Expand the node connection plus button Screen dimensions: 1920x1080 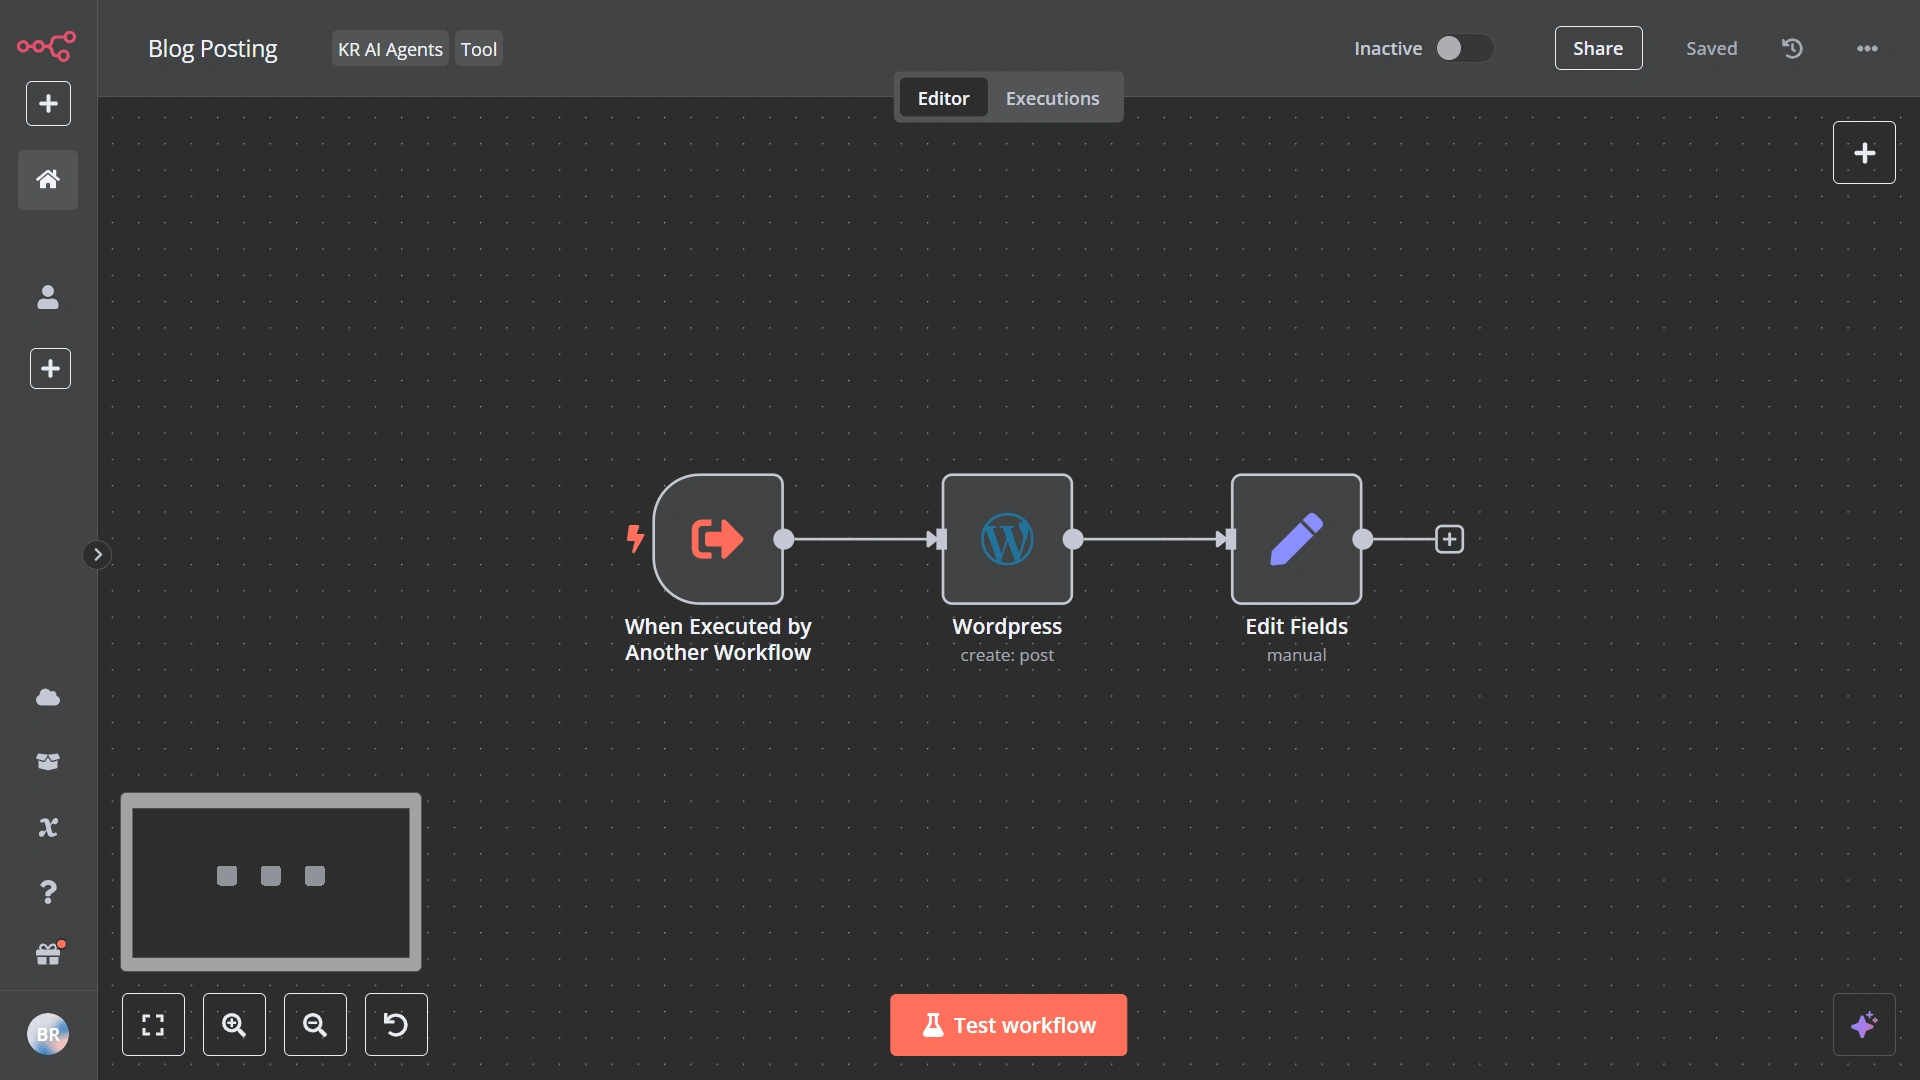pyautogui.click(x=1449, y=538)
